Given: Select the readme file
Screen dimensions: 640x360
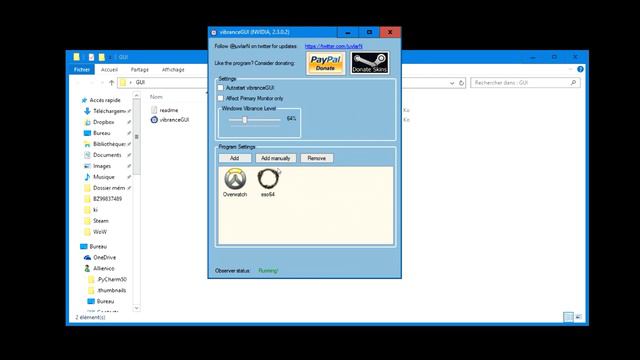Looking at the screenshot, I should click(164, 110).
